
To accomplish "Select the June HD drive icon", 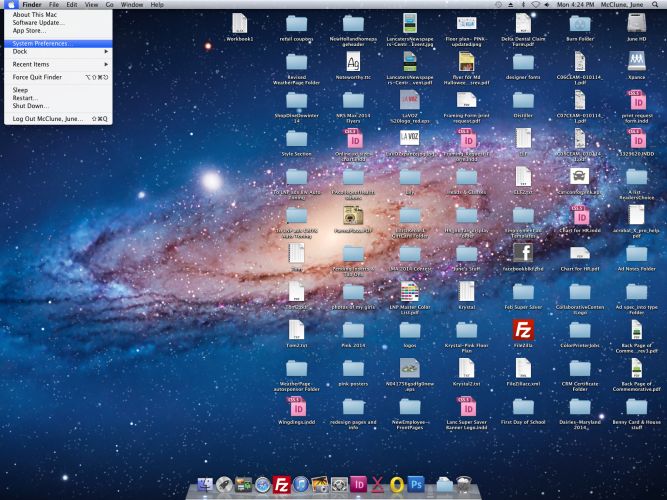I will click(x=636, y=24).
